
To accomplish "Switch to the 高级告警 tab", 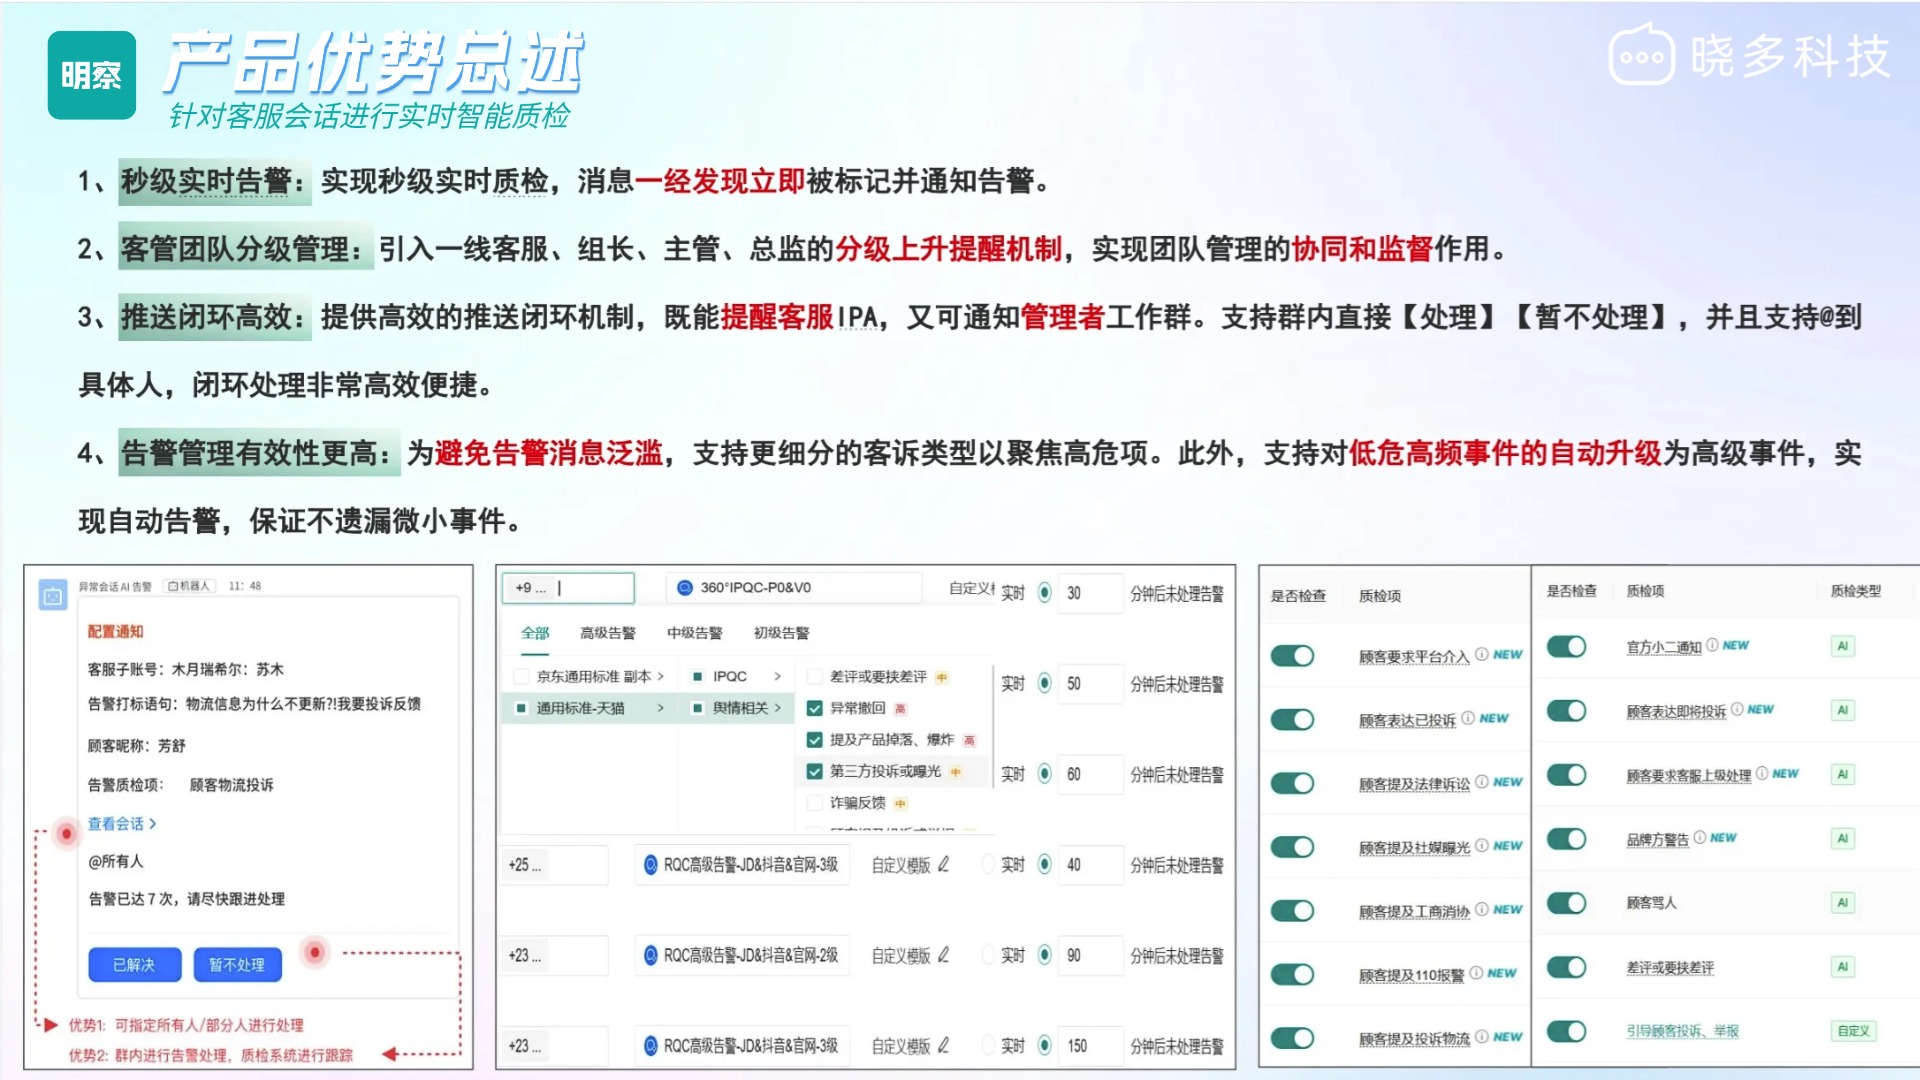I will (x=609, y=632).
